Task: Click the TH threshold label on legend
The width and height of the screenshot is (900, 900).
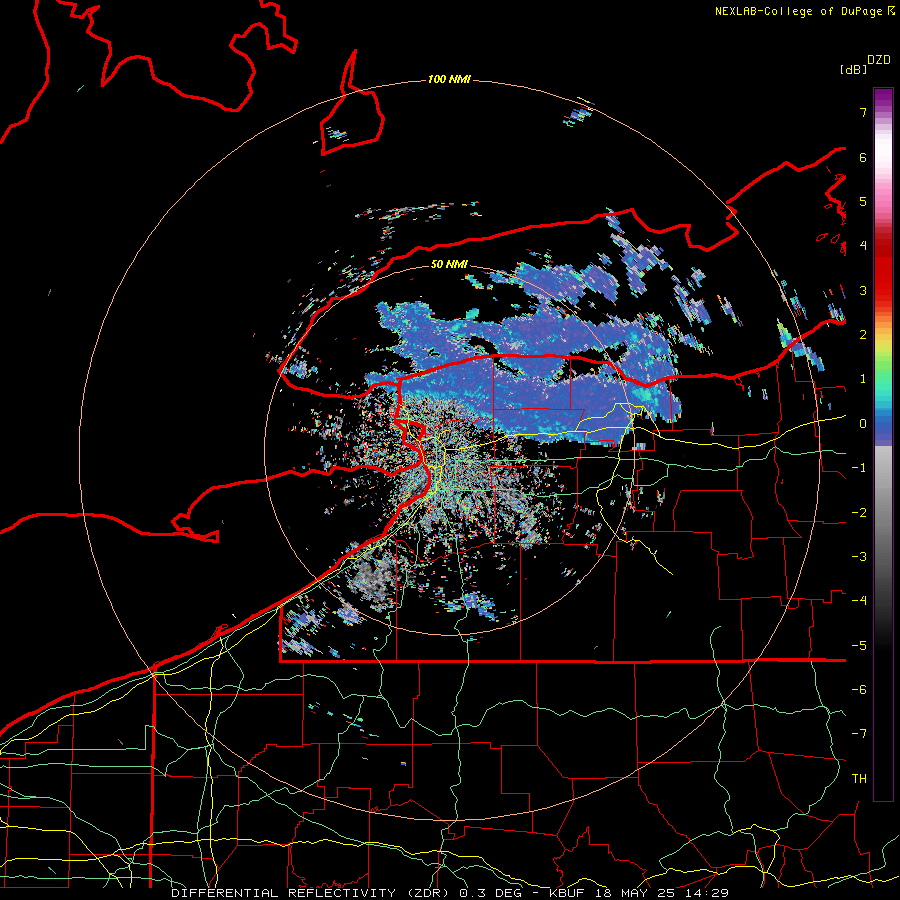Action: click(859, 779)
